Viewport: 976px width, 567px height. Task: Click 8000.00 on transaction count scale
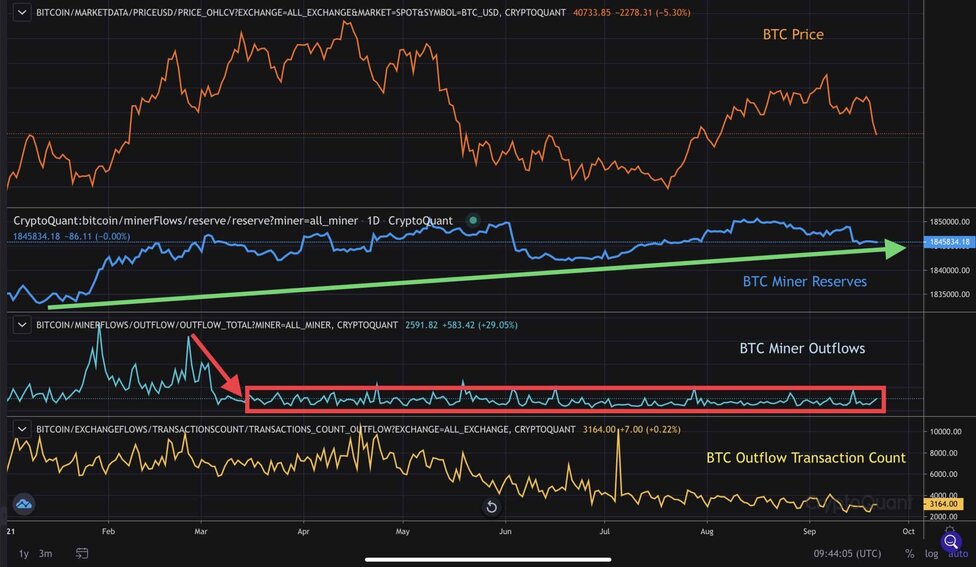click(x=944, y=453)
